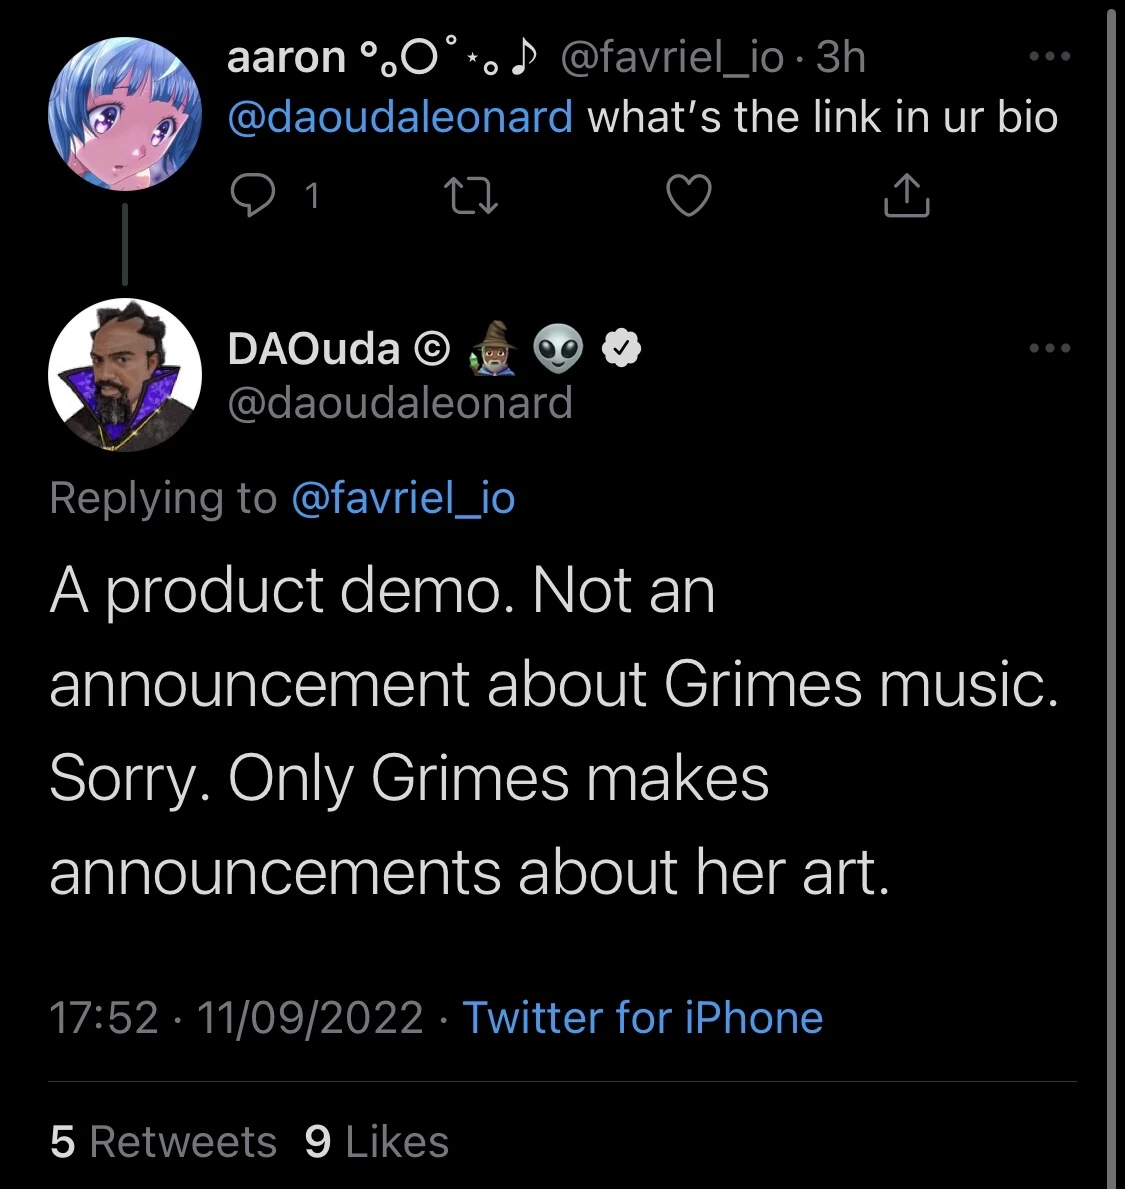View the 5 Retweets list

pyautogui.click(x=164, y=1141)
